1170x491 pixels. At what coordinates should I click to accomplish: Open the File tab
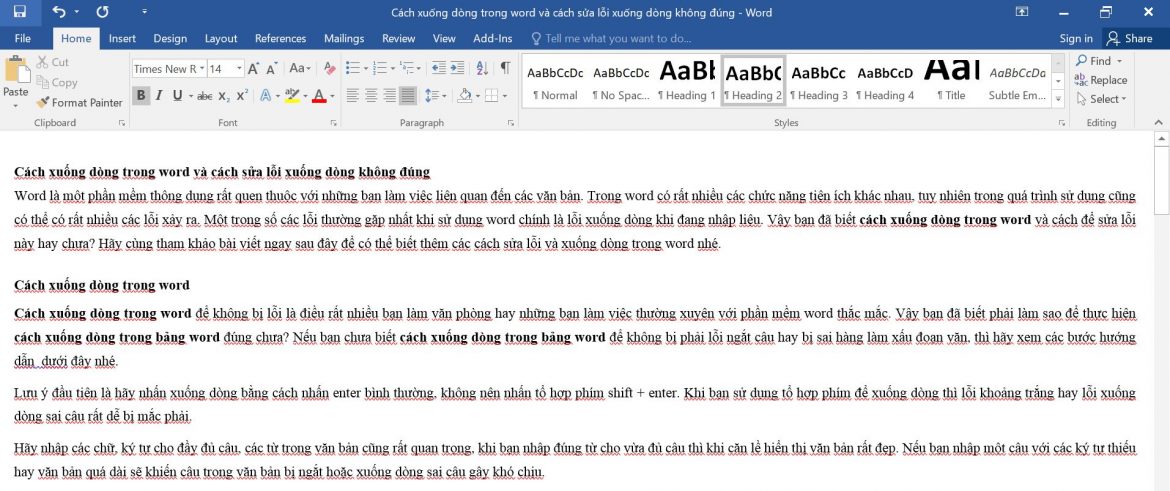click(22, 38)
